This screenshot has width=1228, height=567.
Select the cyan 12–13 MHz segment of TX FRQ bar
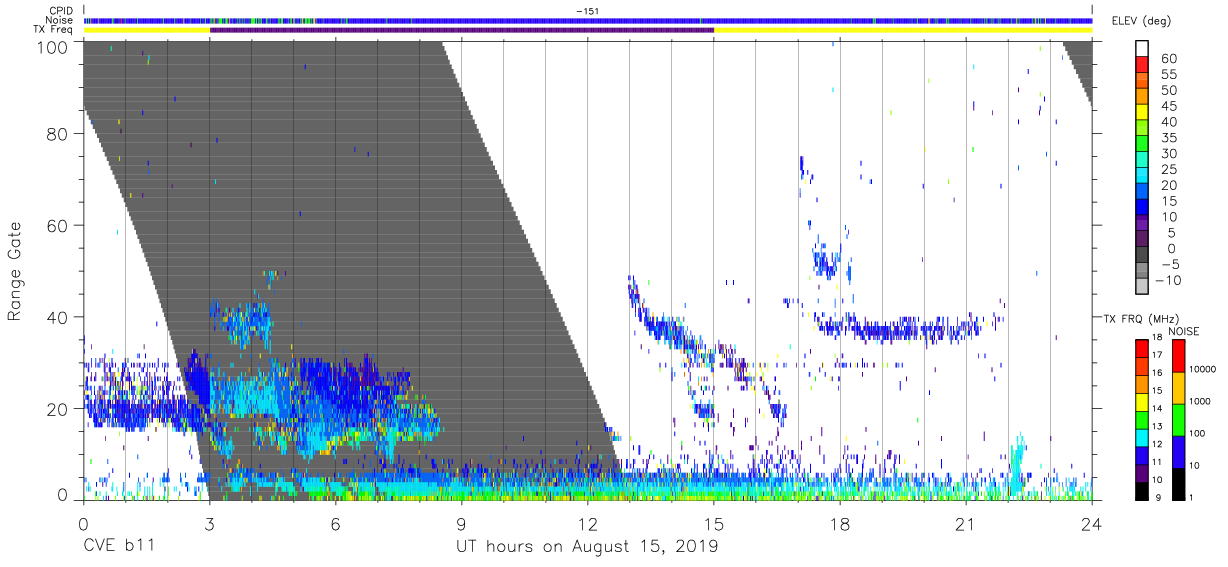[1142, 437]
